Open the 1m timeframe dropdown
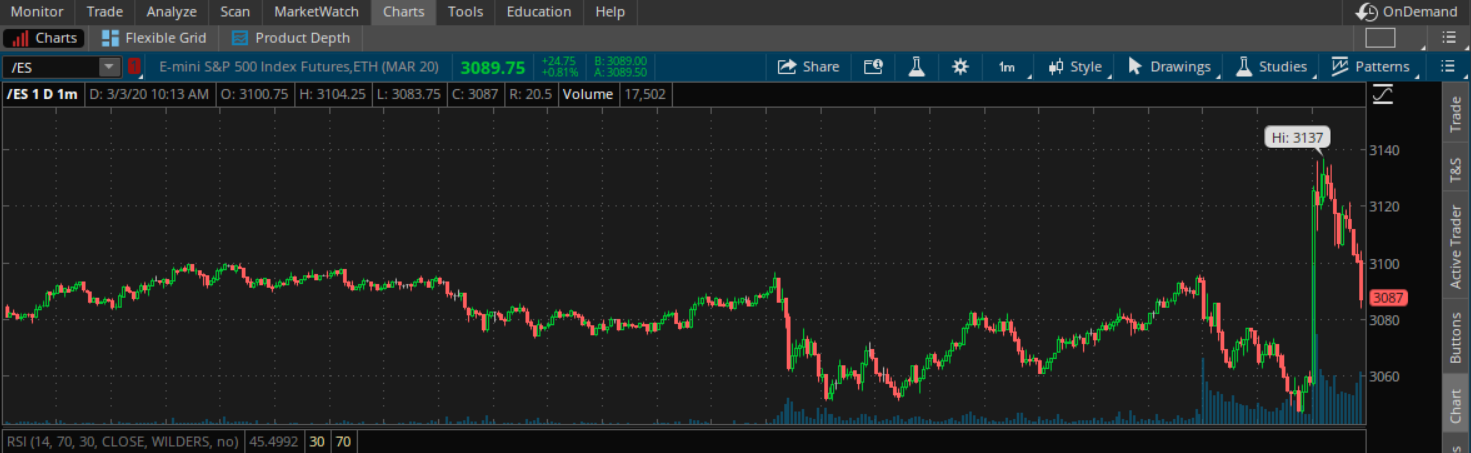This screenshot has height=453, width=1471. [x=1006, y=66]
